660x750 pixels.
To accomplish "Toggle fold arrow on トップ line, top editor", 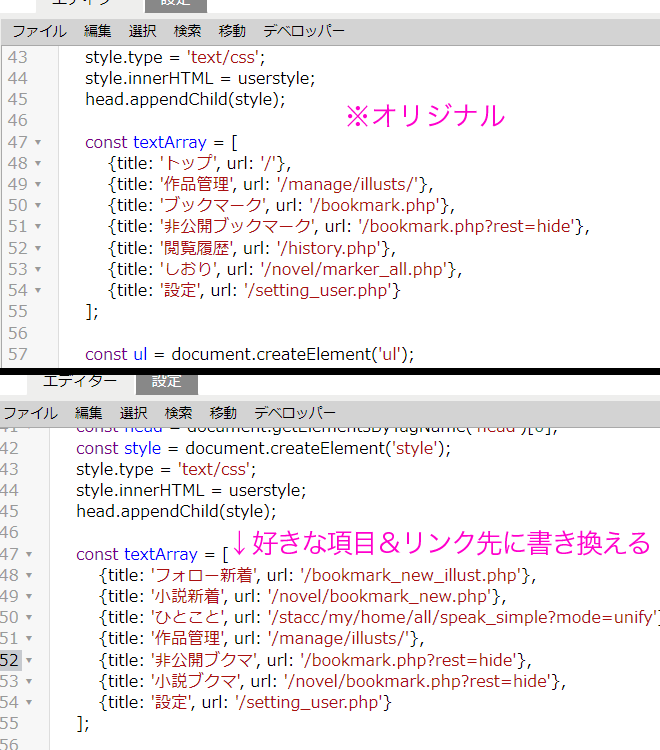I will tap(38, 164).
